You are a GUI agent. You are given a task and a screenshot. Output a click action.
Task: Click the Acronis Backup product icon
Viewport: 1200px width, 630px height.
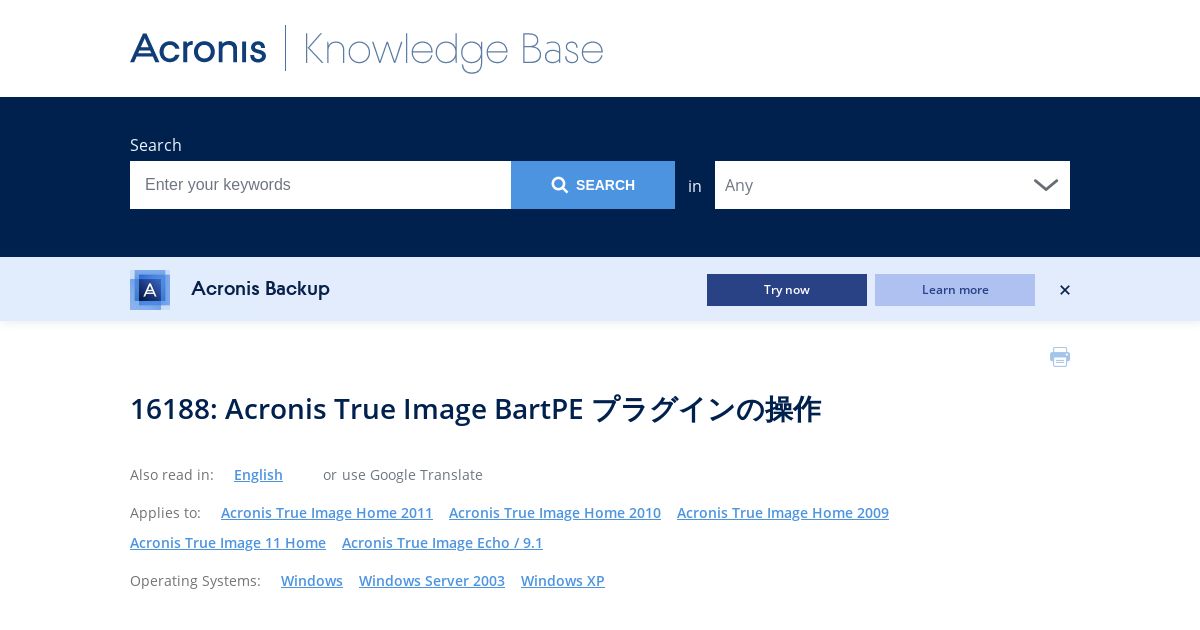click(150, 290)
